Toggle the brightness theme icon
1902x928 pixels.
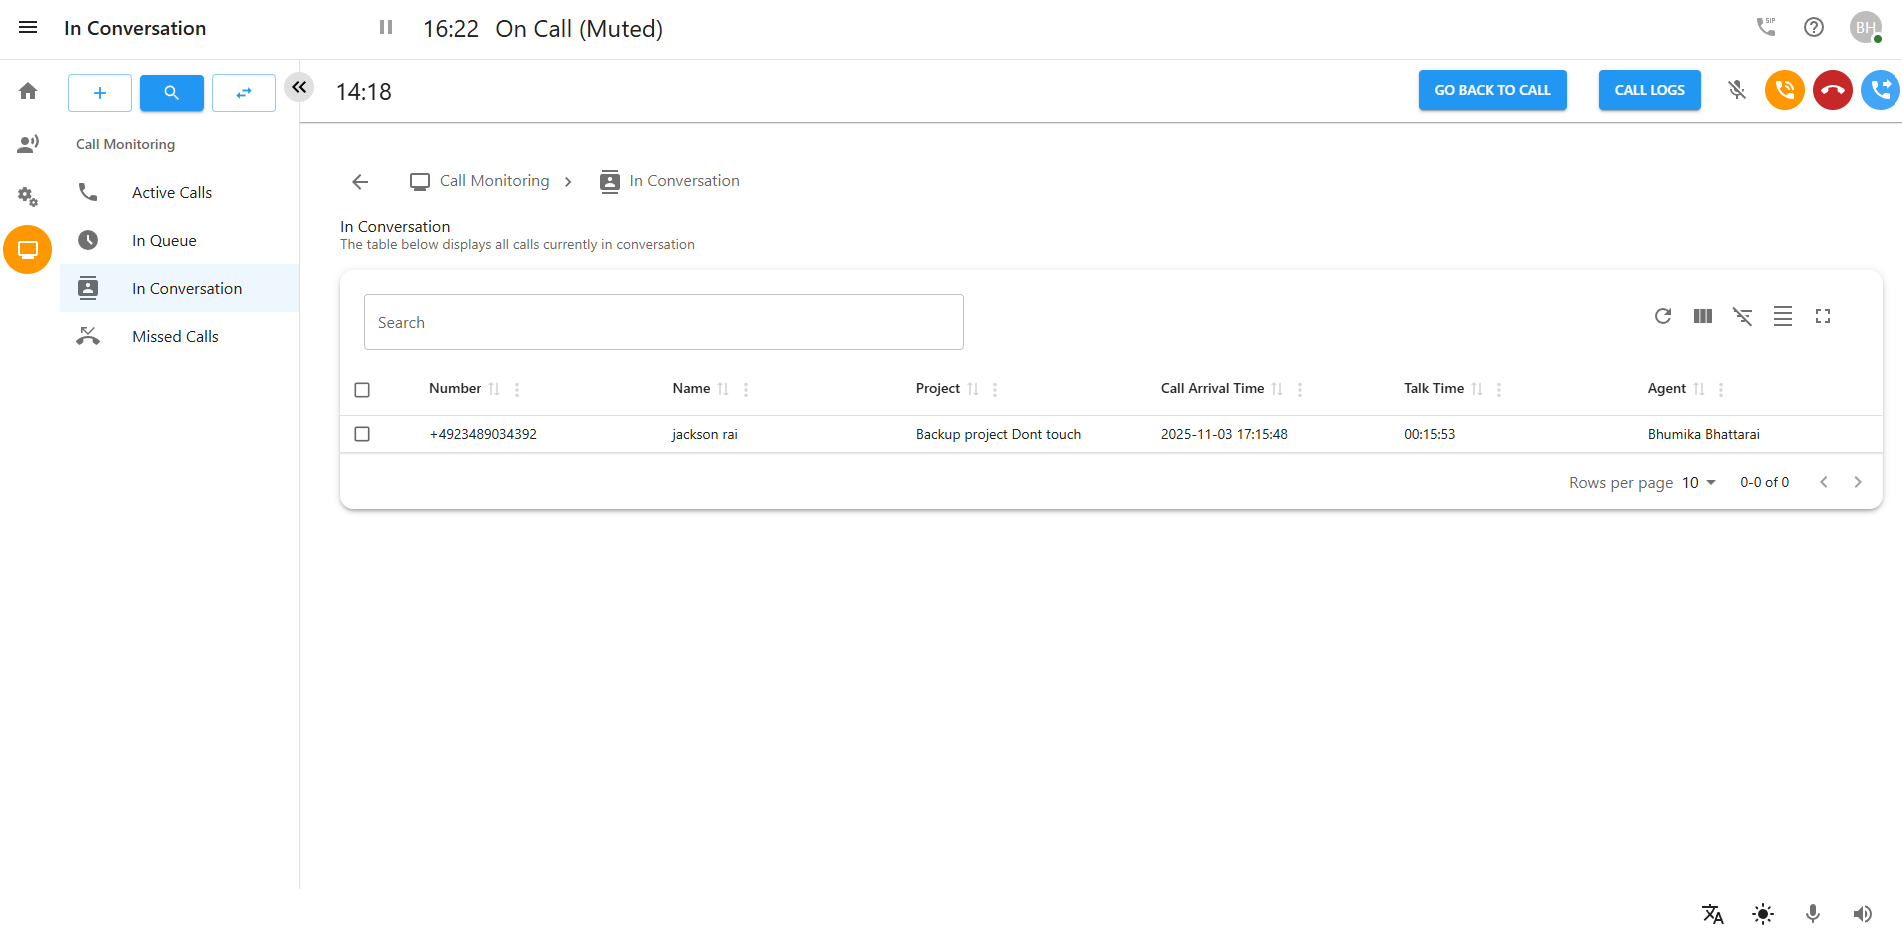click(x=1763, y=914)
